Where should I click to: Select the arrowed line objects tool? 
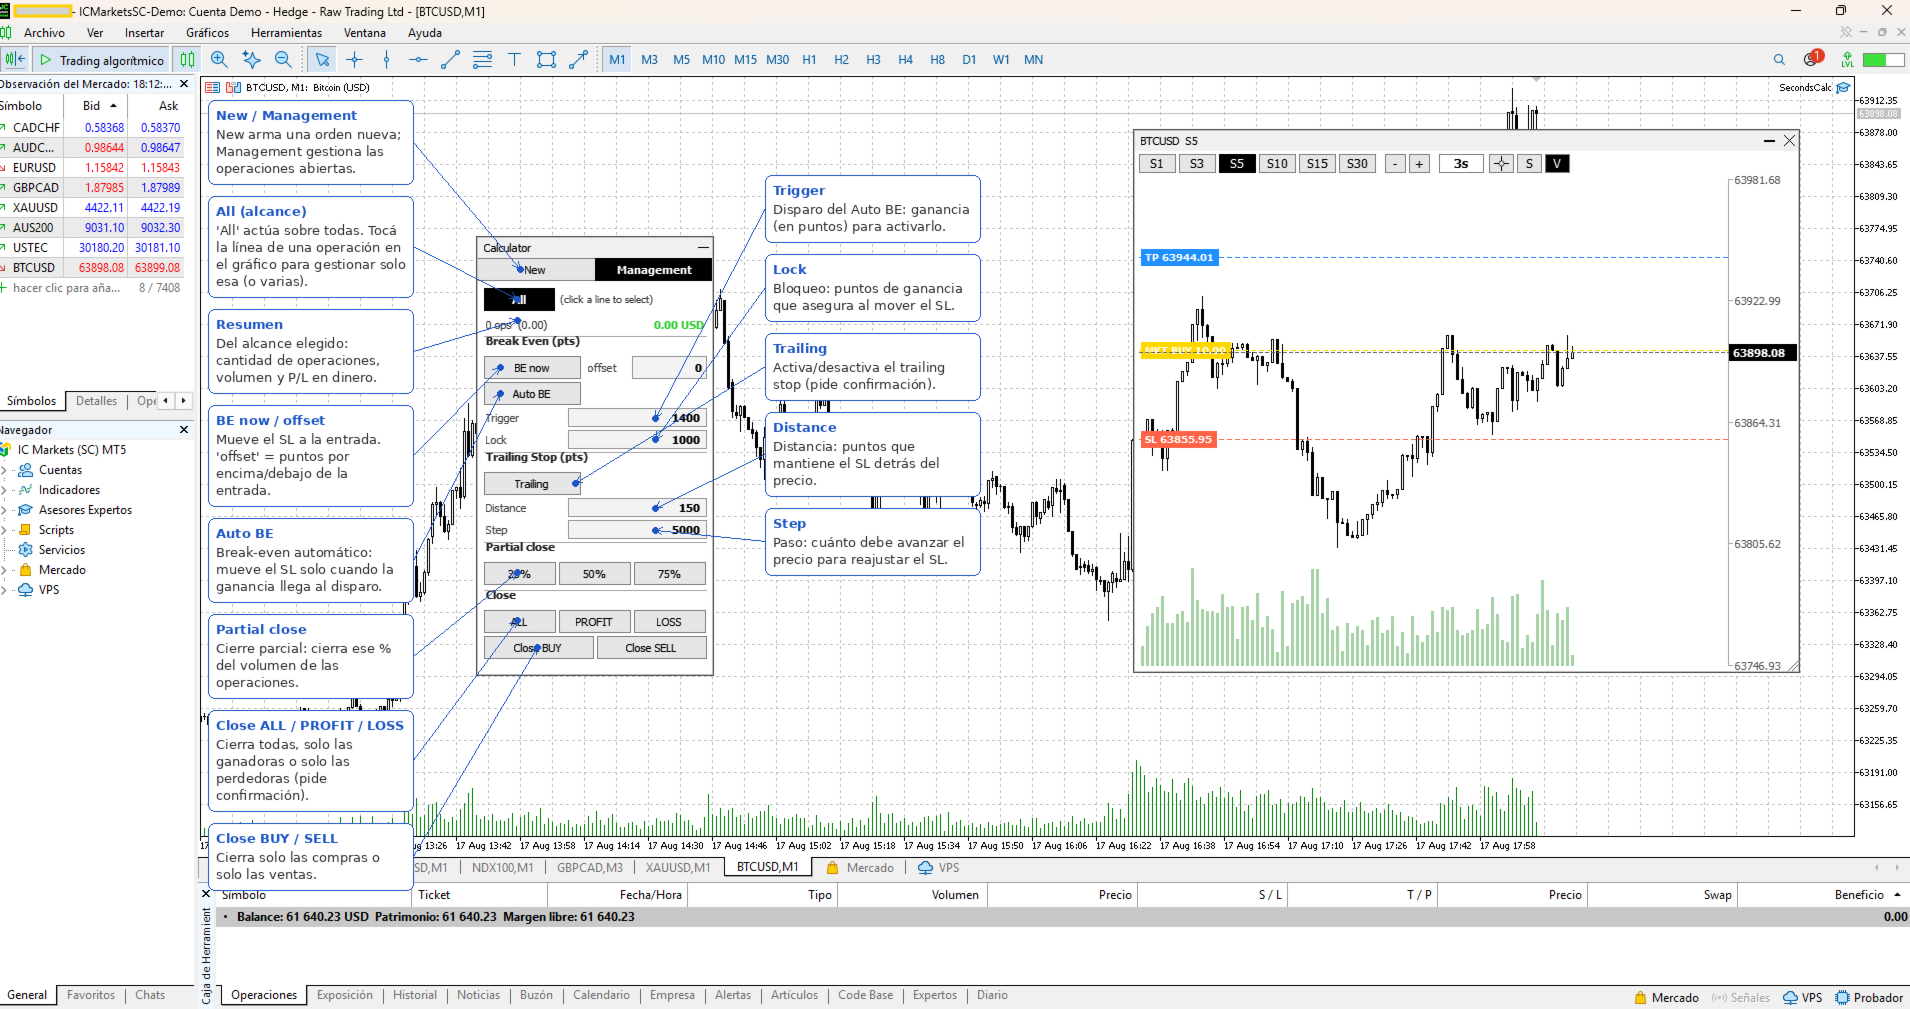(x=578, y=60)
